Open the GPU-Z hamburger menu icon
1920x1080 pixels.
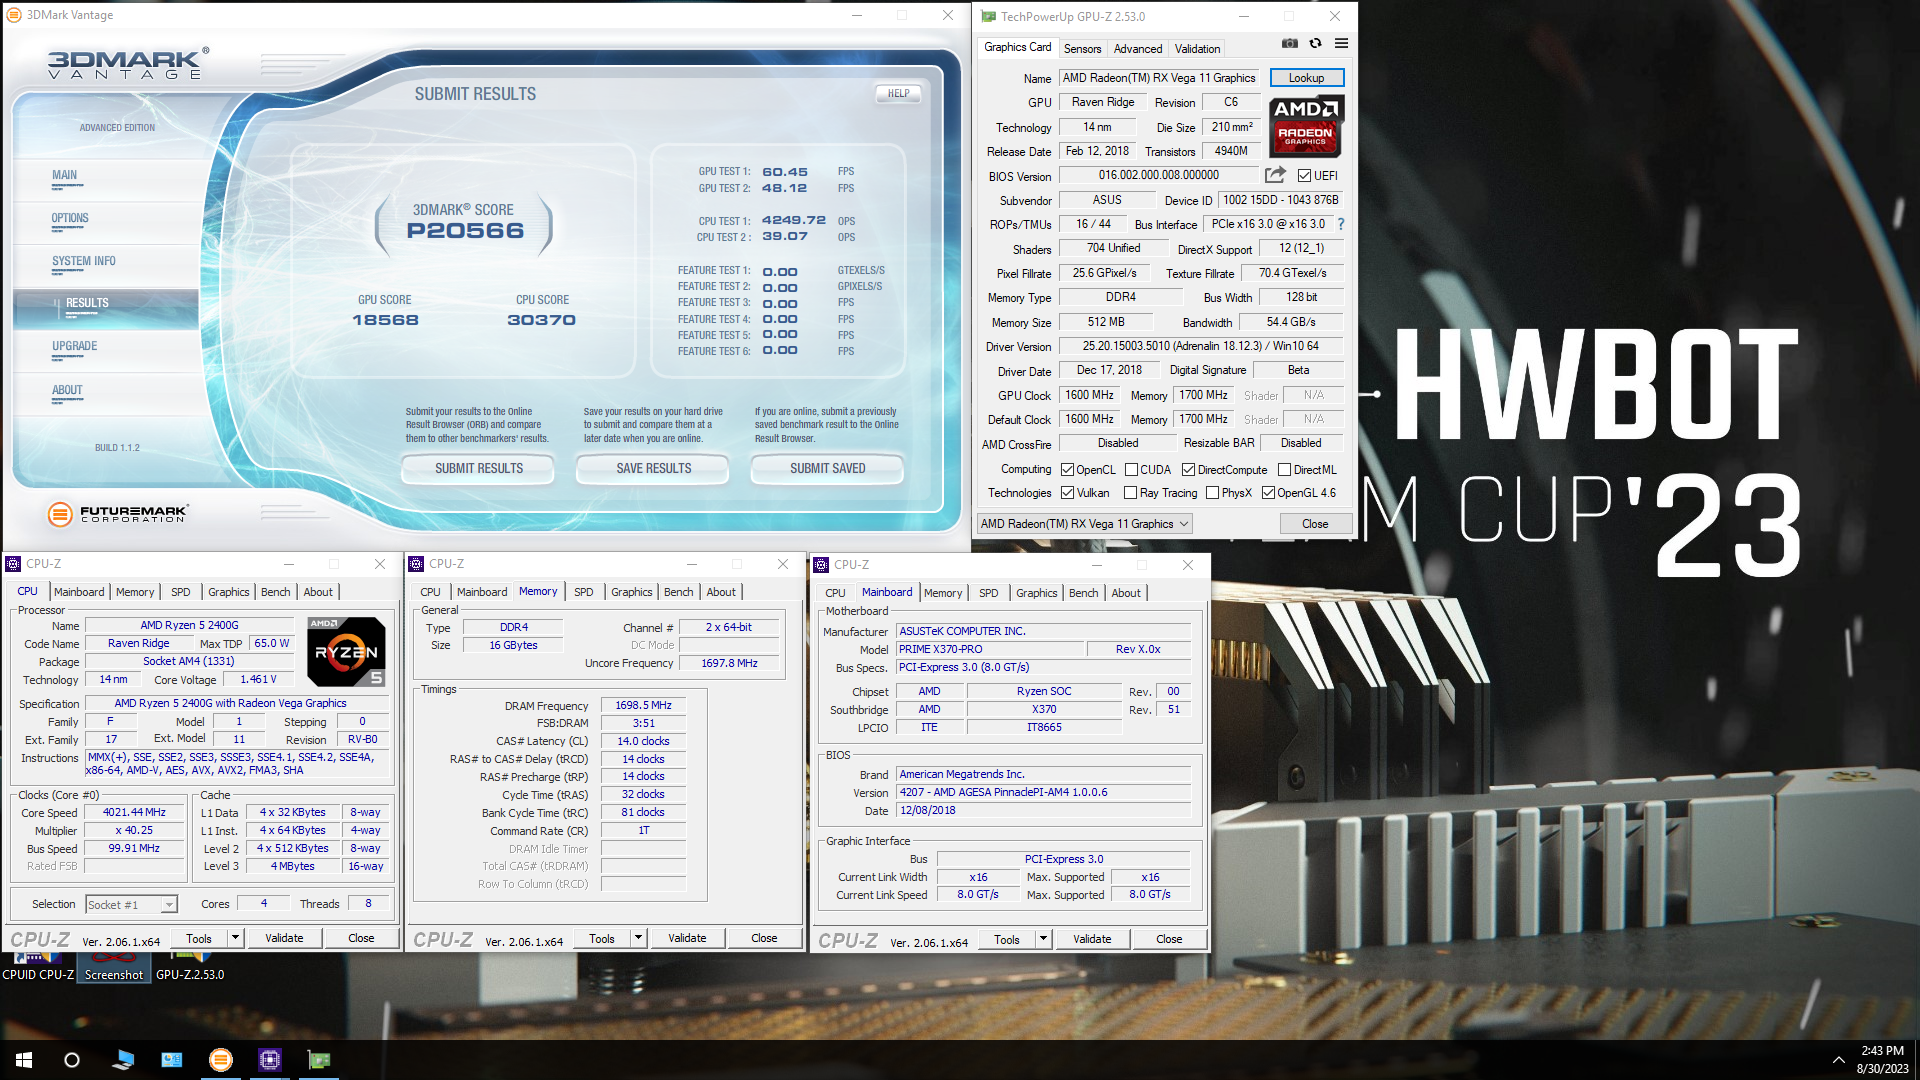point(1342,44)
